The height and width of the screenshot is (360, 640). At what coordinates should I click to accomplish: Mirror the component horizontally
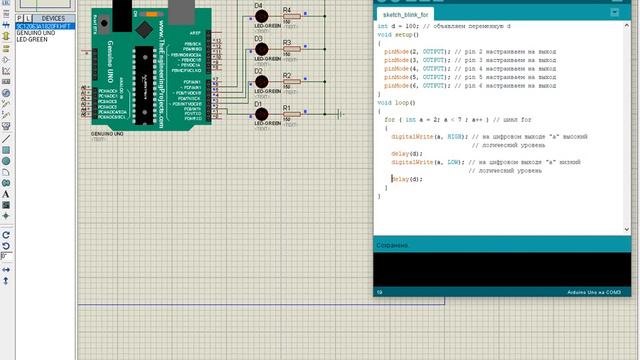tap(6, 270)
